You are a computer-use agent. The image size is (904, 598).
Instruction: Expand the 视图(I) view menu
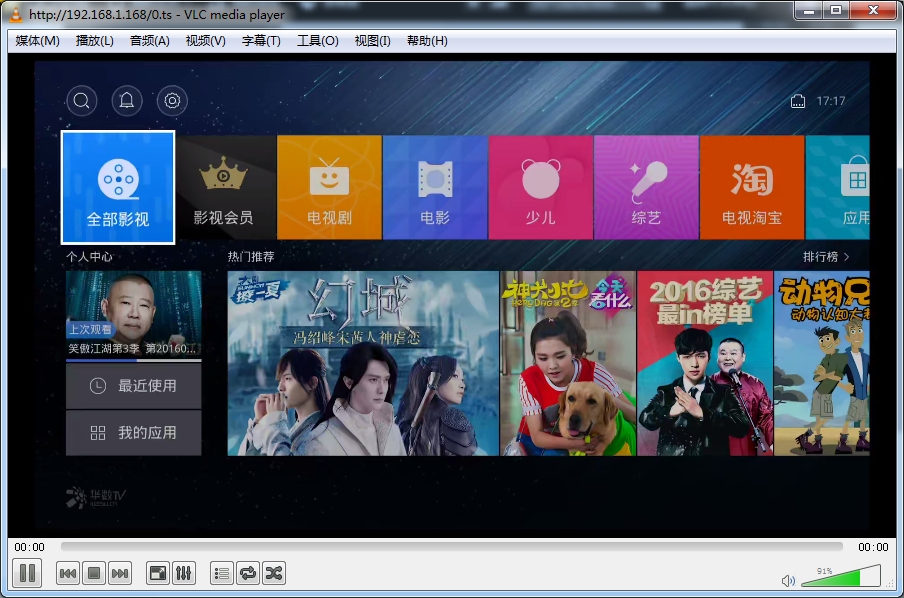click(372, 41)
